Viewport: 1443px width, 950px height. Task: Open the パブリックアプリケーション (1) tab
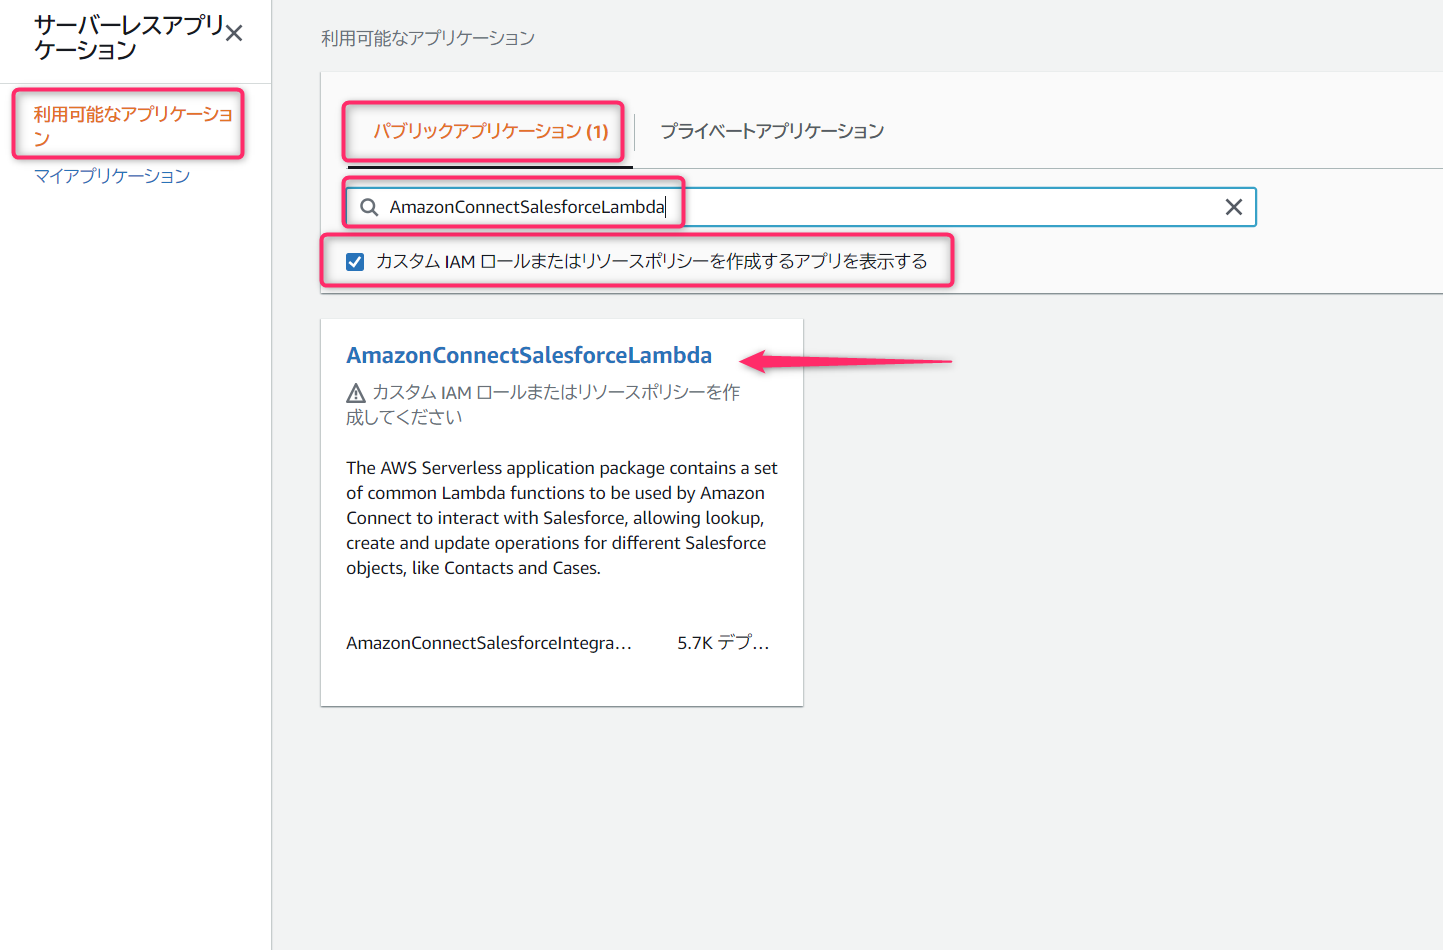coord(490,131)
